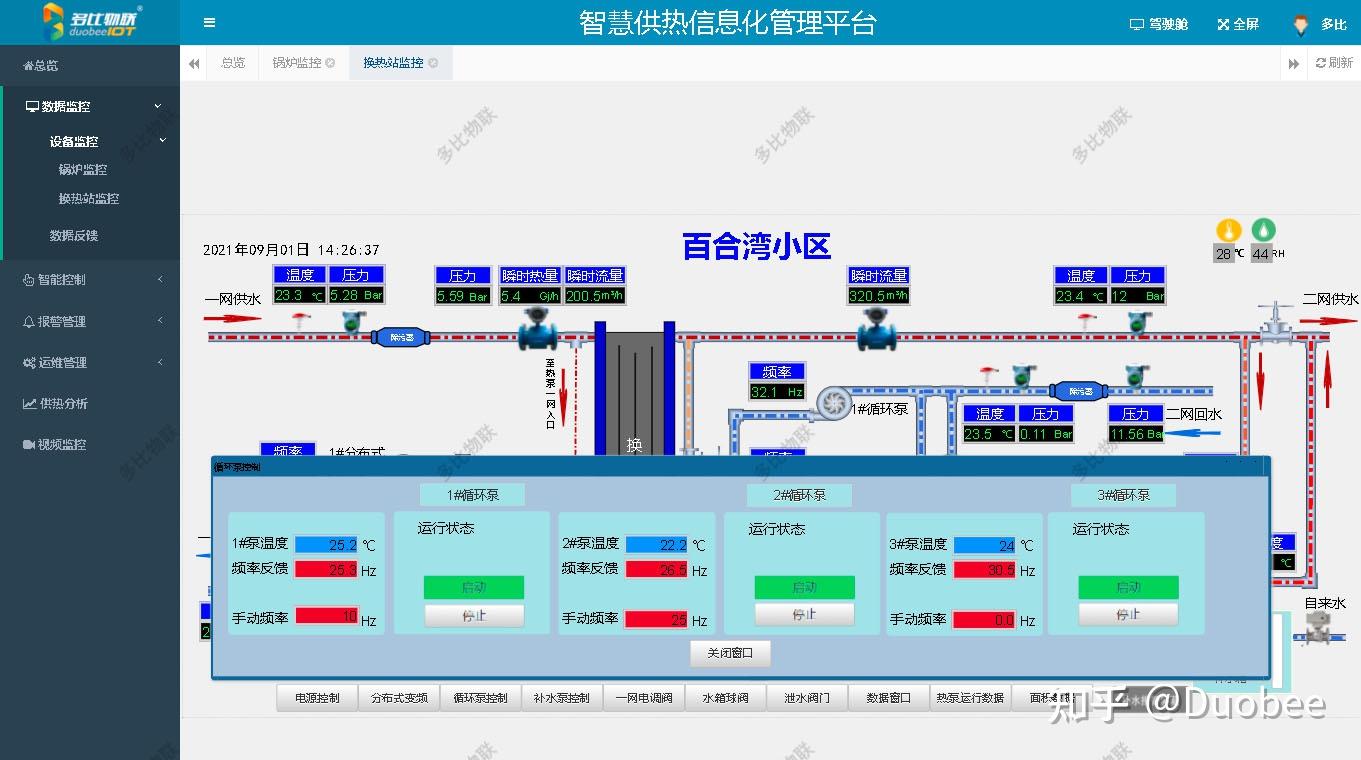Open the 循环泵控制 panel button
The image size is (1361, 760).
point(480,698)
